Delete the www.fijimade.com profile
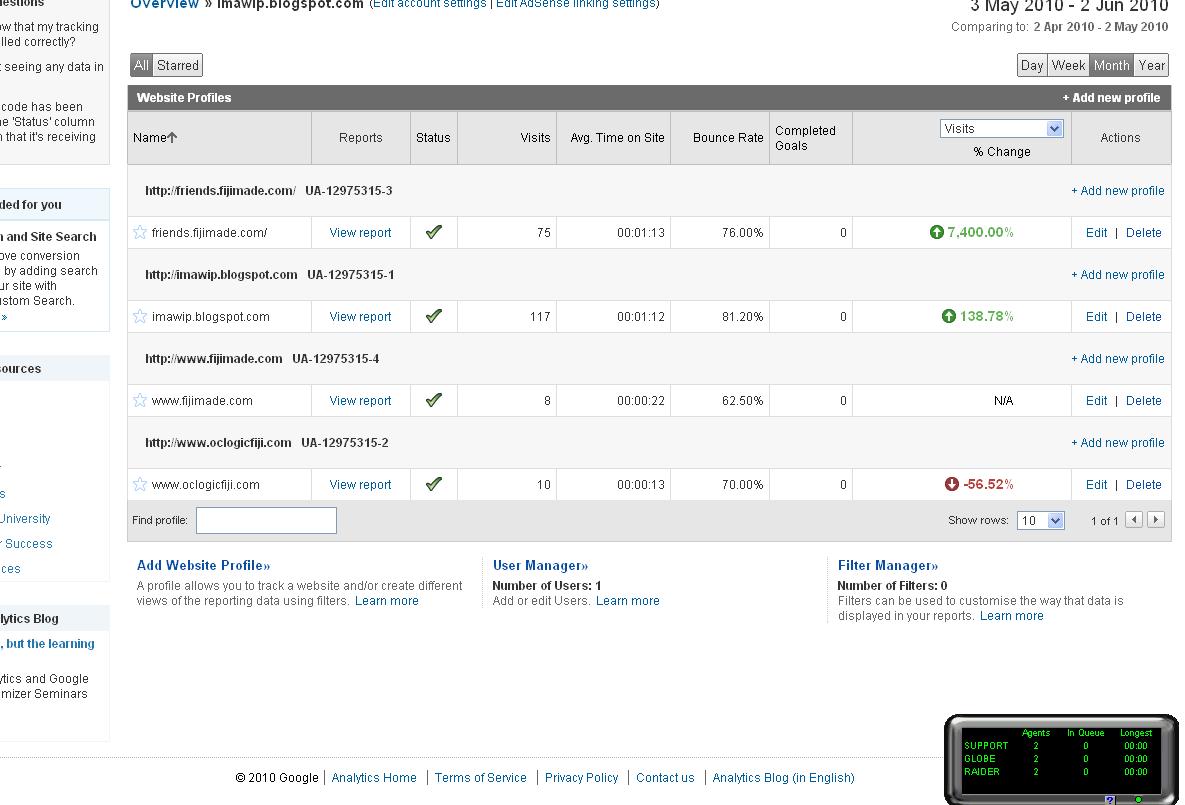 click(x=1143, y=401)
